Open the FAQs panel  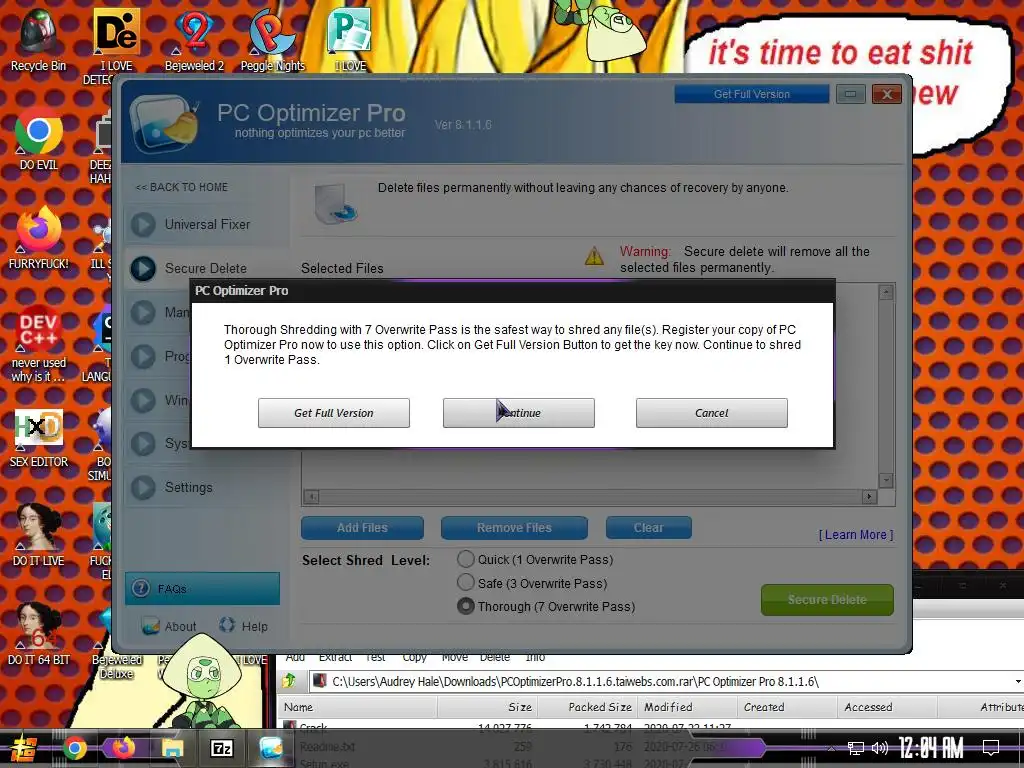click(x=202, y=588)
